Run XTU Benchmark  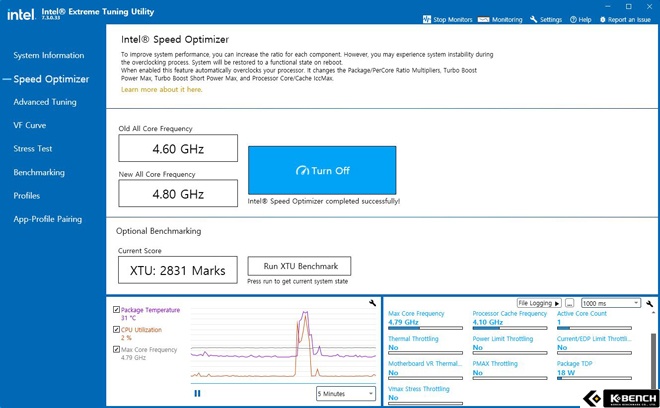point(299,266)
